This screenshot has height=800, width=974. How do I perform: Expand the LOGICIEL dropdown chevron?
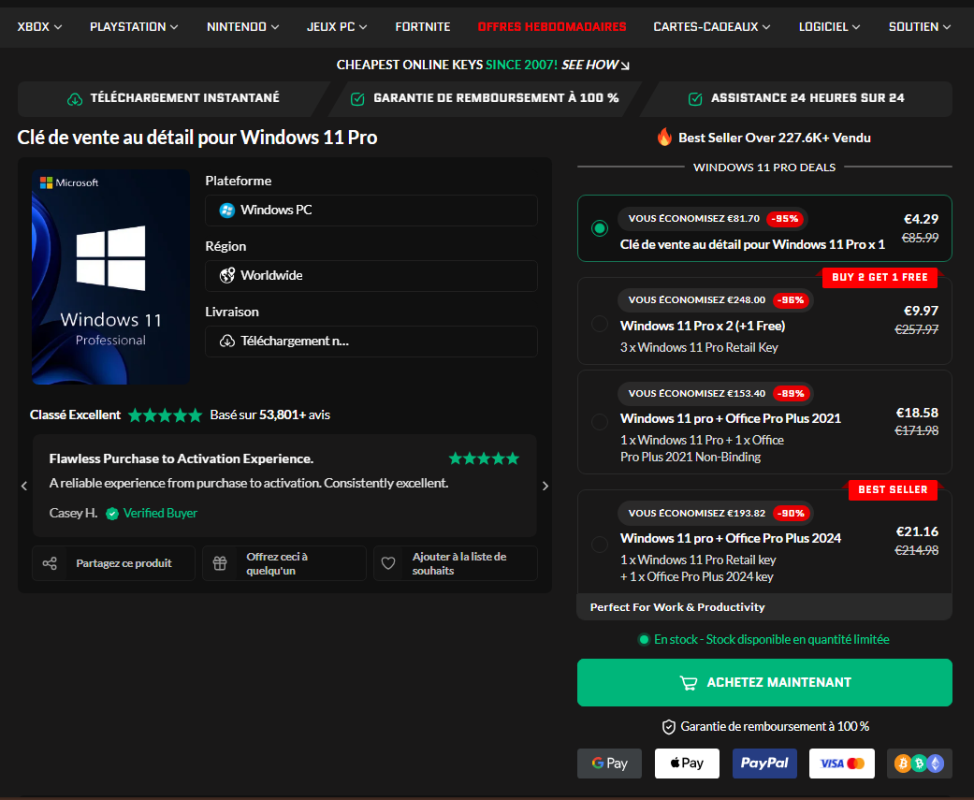tap(856, 27)
